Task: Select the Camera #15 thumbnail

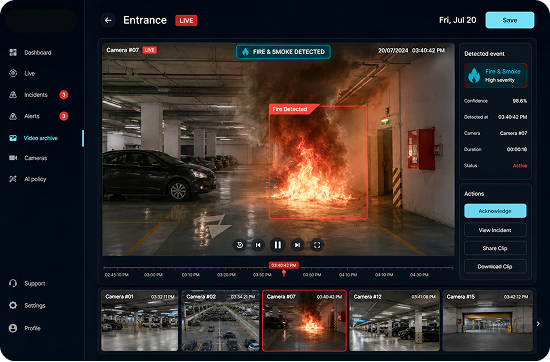Action: click(x=488, y=321)
